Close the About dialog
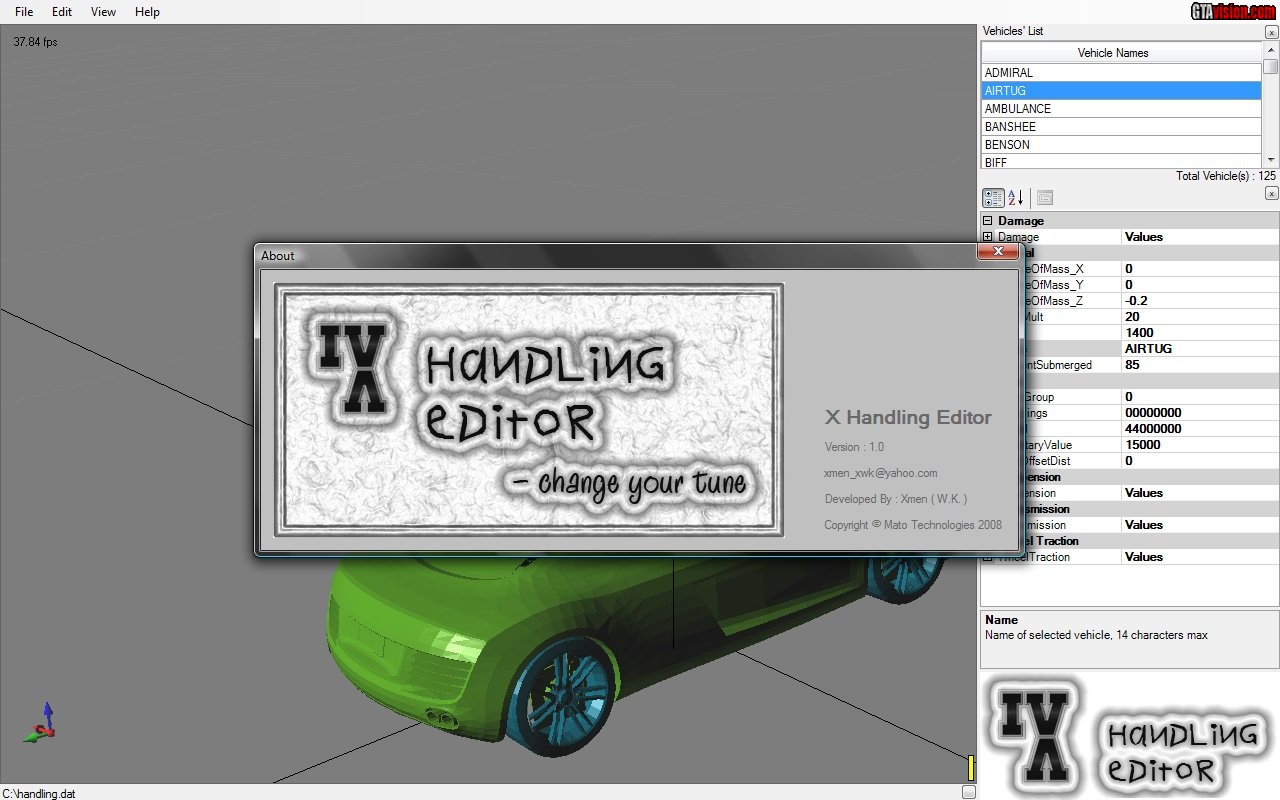 coord(998,252)
